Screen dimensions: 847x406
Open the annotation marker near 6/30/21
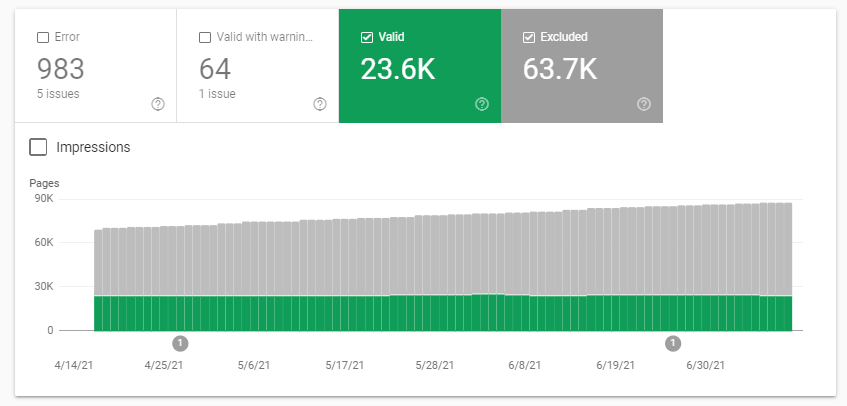[673, 343]
